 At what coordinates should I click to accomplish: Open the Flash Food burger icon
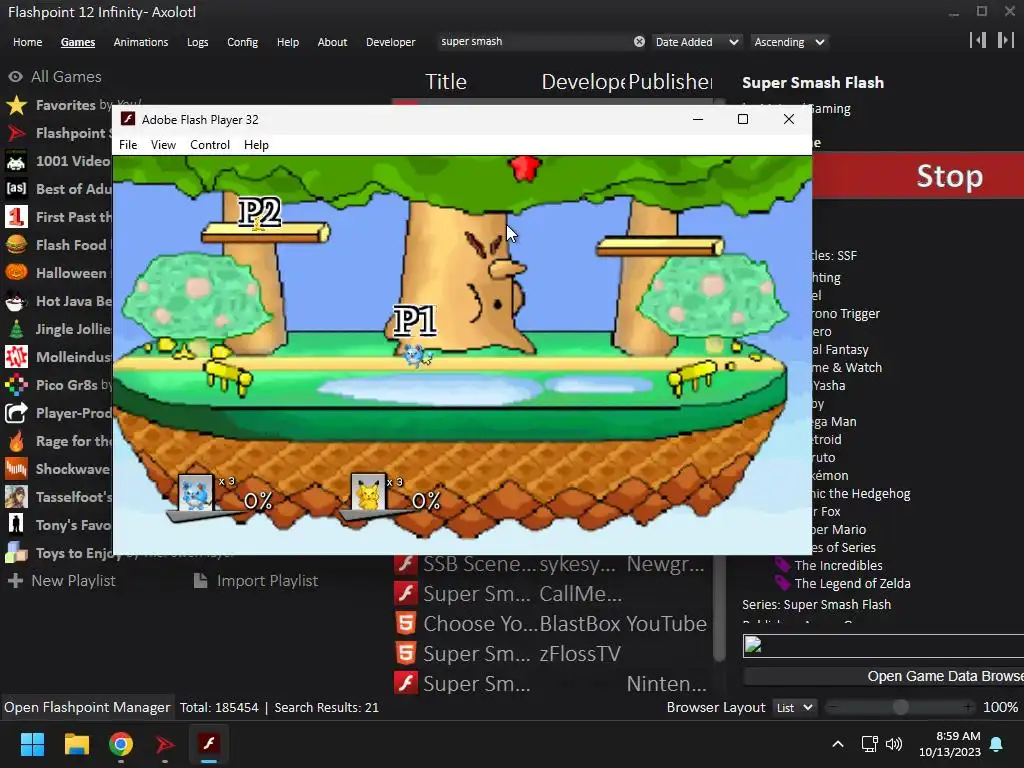[16, 245]
